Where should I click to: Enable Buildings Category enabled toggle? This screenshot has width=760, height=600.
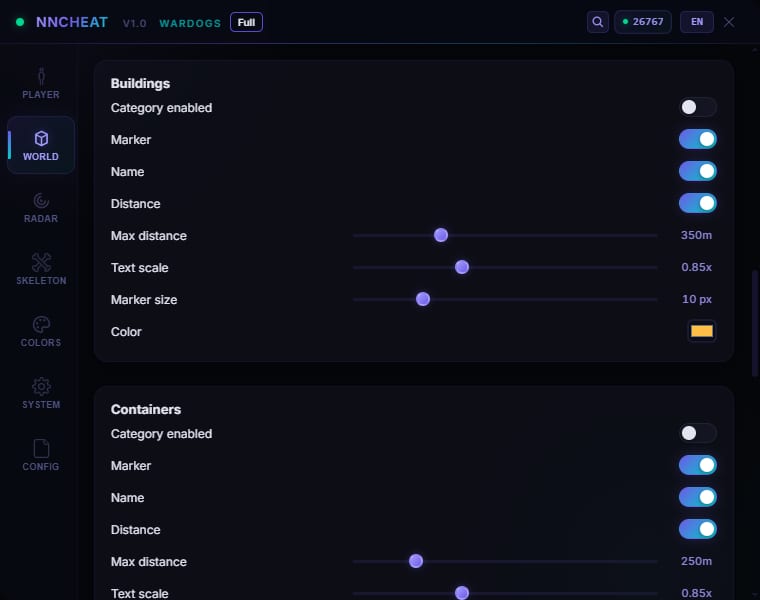tap(697, 107)
